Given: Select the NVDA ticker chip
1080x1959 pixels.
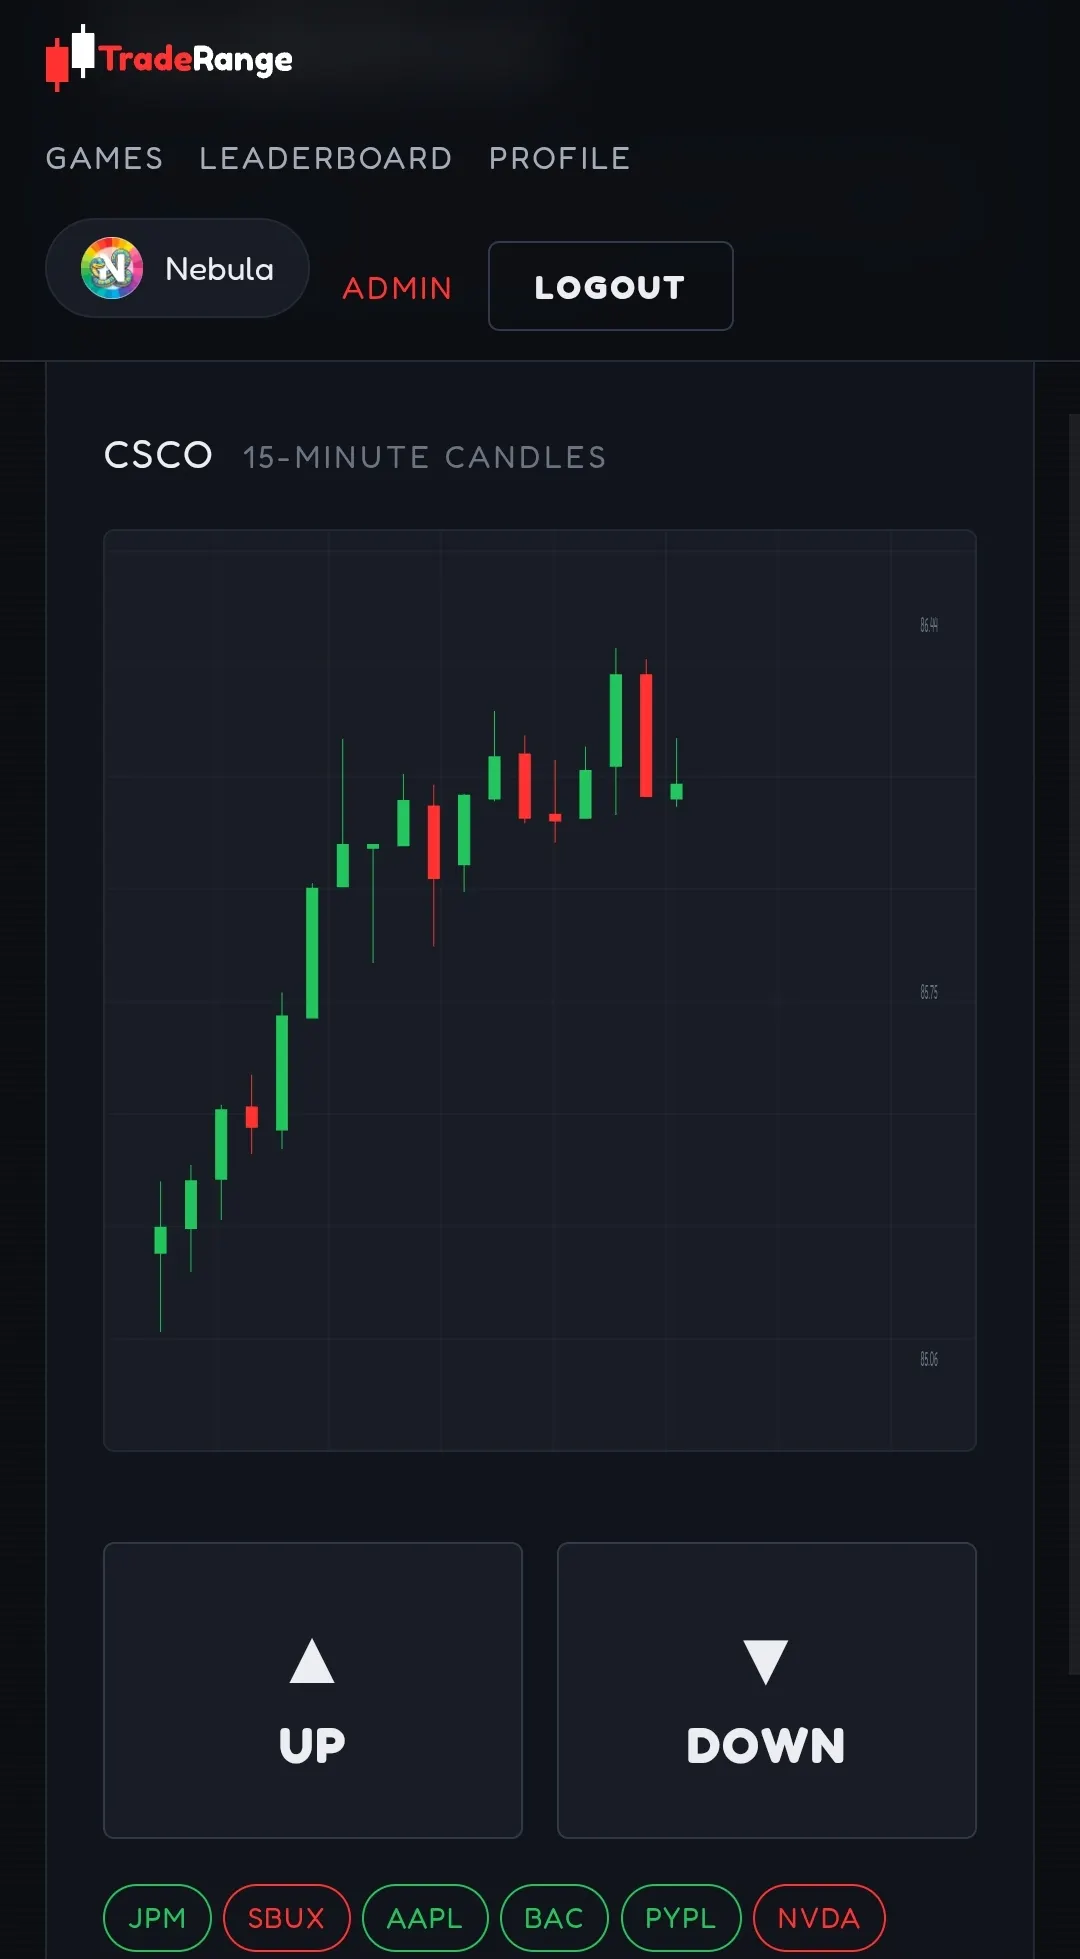Looking at the screenshot, I should click(x=819, y=1918).
